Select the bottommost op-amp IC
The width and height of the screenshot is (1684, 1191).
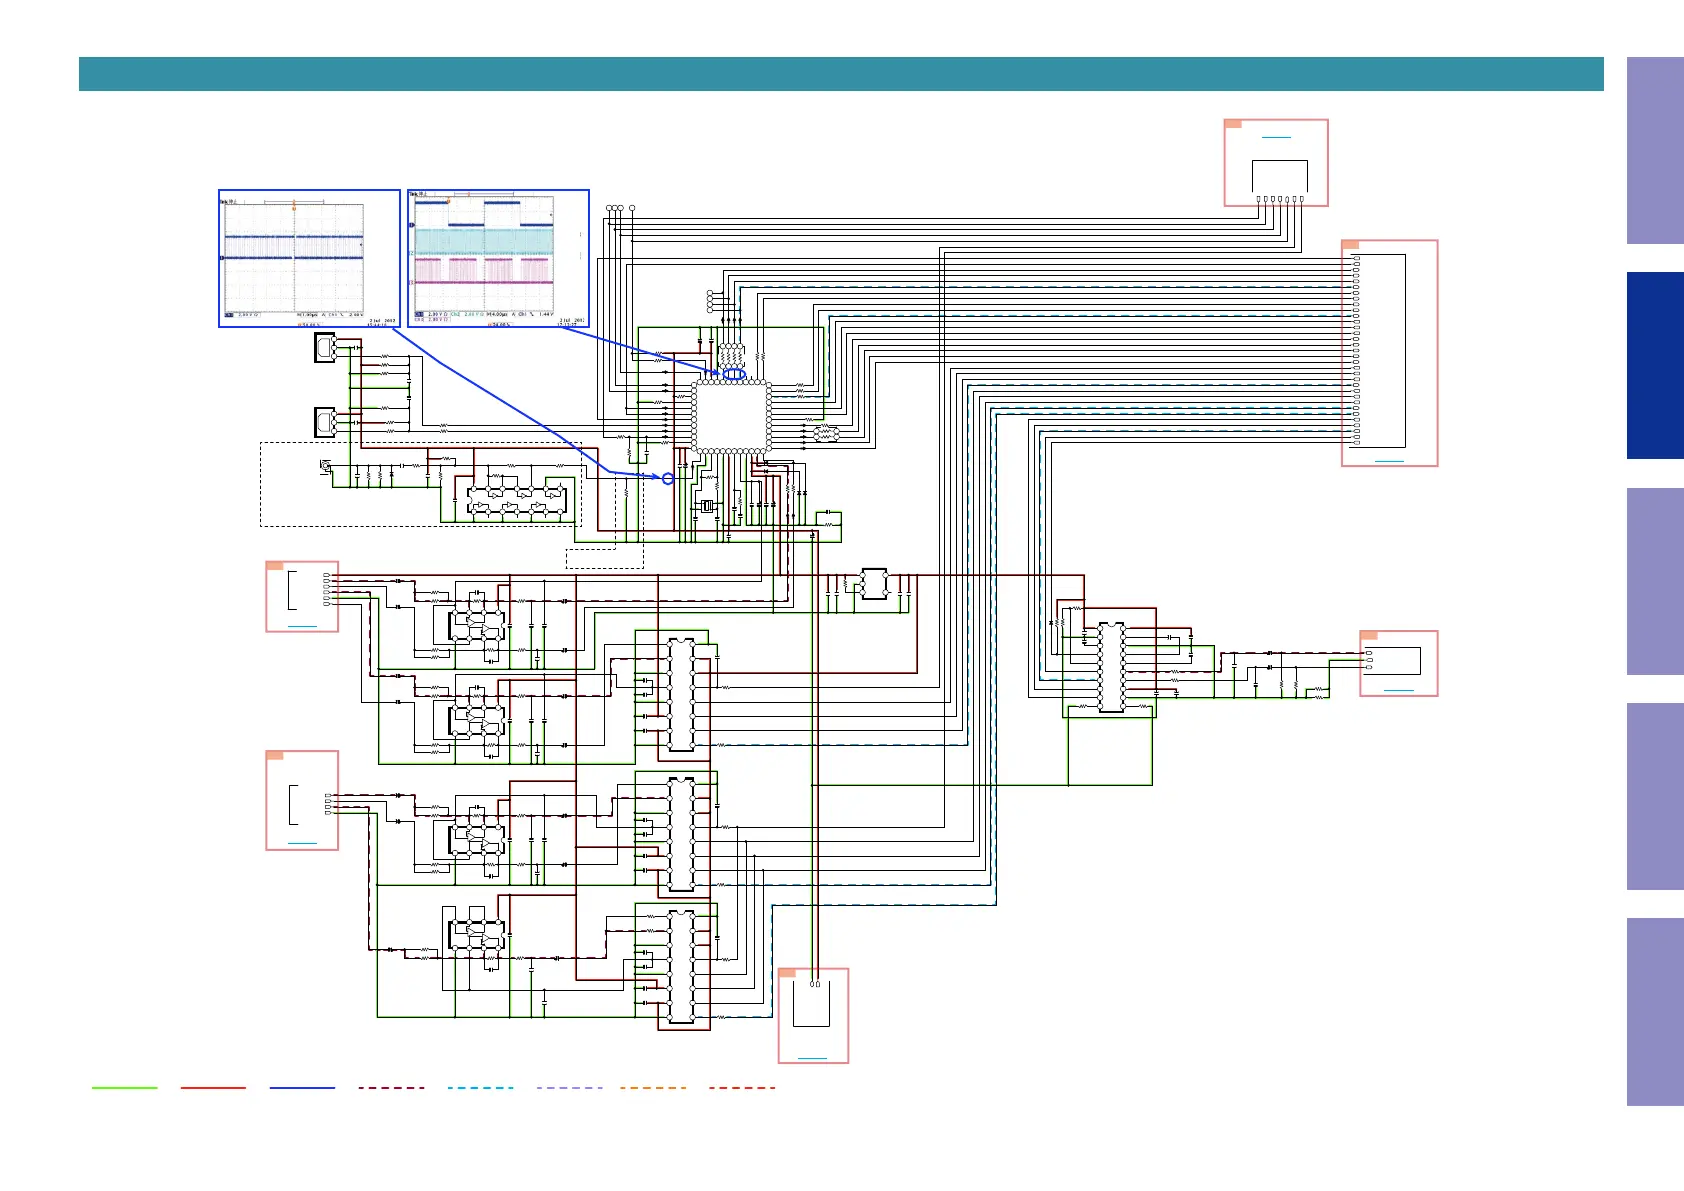478,936
